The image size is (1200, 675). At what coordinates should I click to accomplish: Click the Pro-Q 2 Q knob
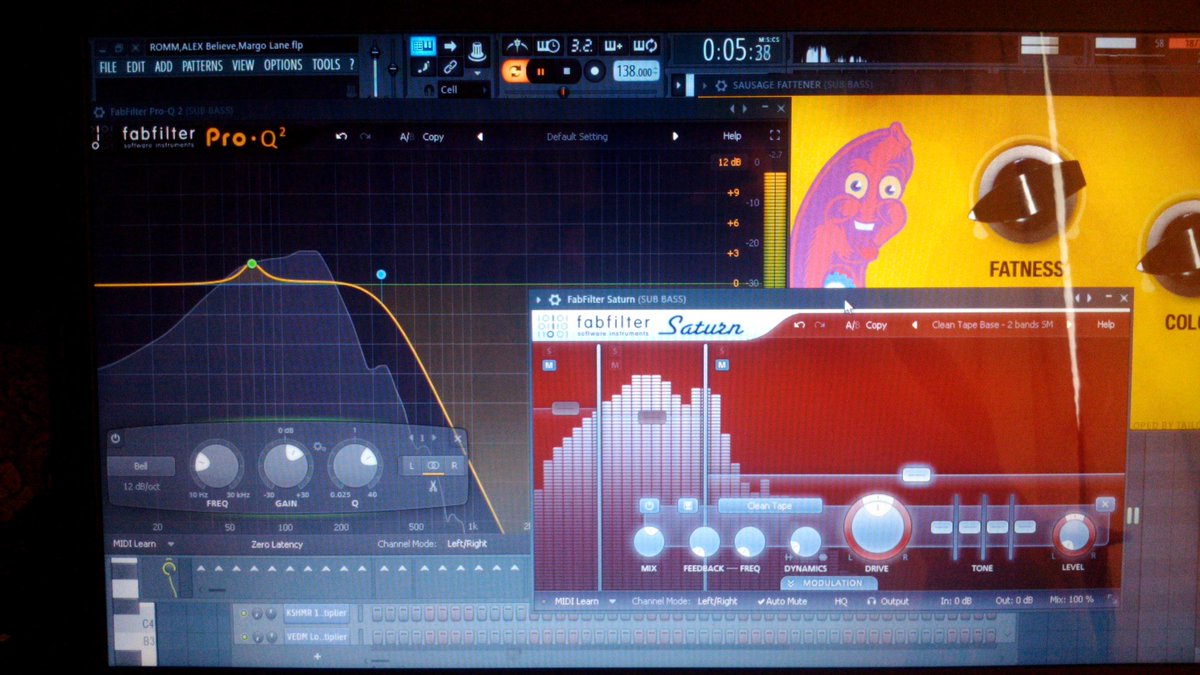click(x=355, y=465)
